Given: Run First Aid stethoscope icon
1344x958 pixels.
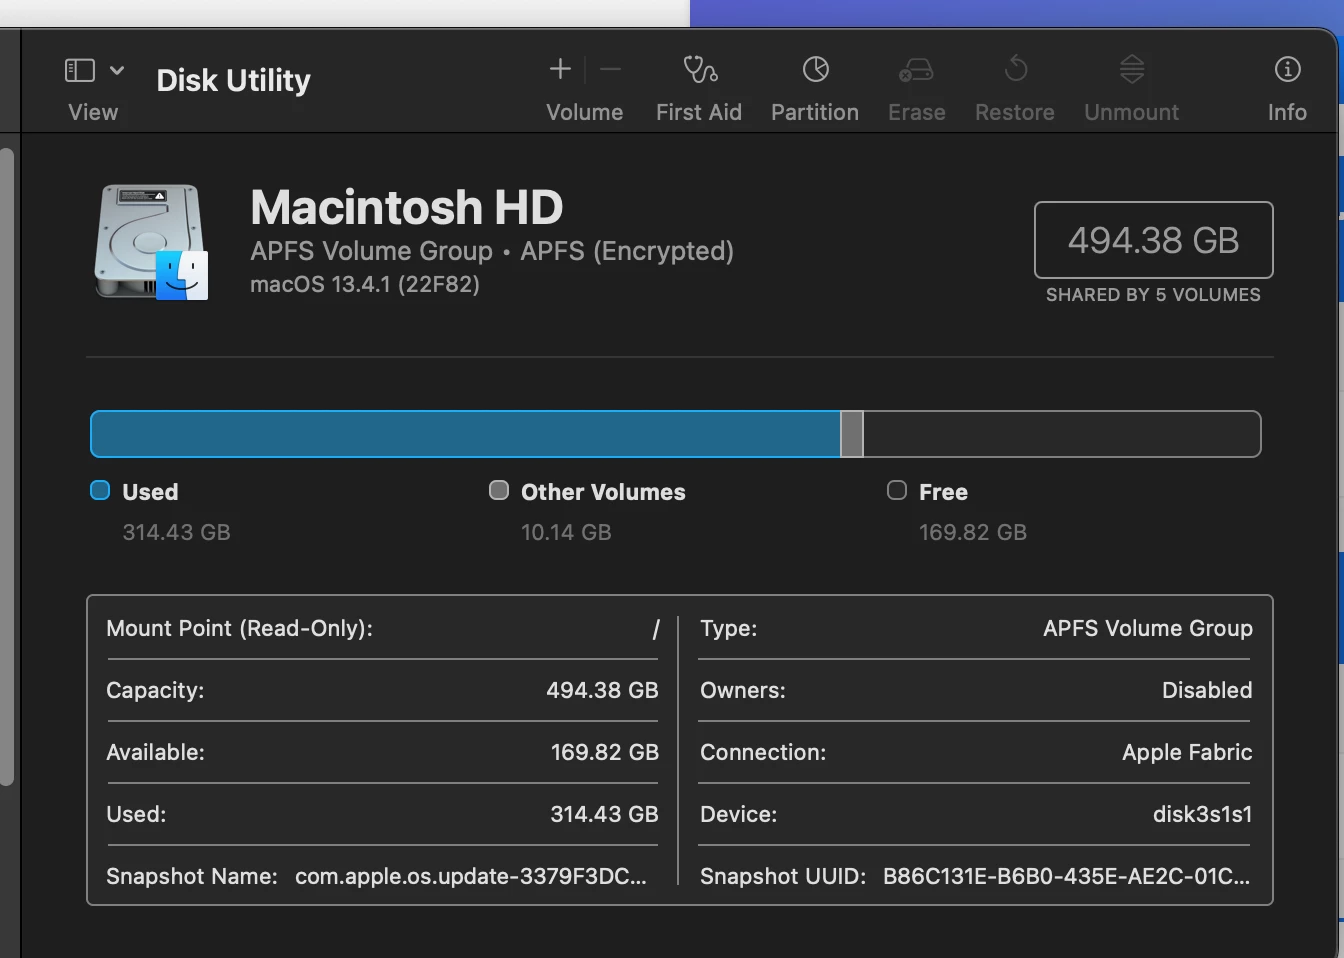Looking at the screenshot, I should click(699, 69).
